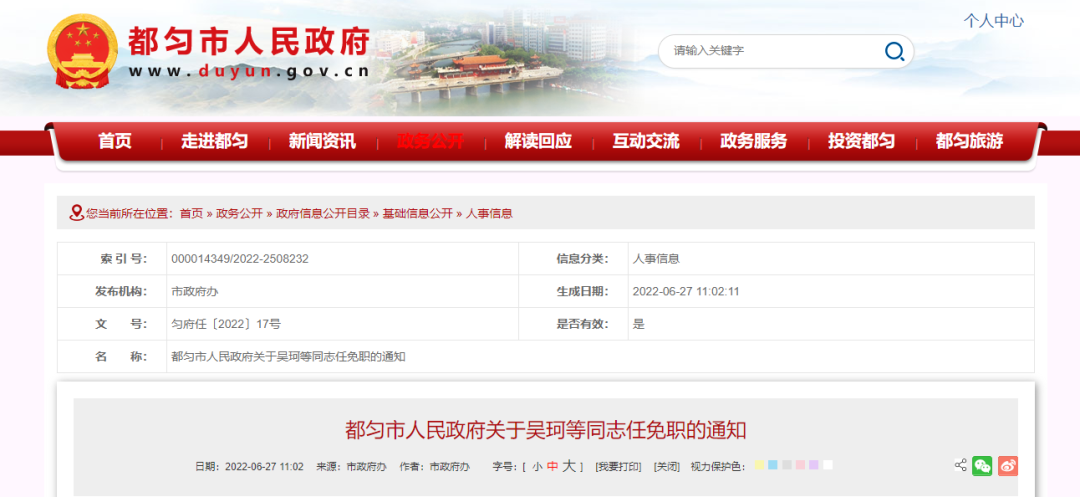The width and height of the screenshot is (1080, 497).
Task: Set font size to medium (中)
Action: (552, 466)
